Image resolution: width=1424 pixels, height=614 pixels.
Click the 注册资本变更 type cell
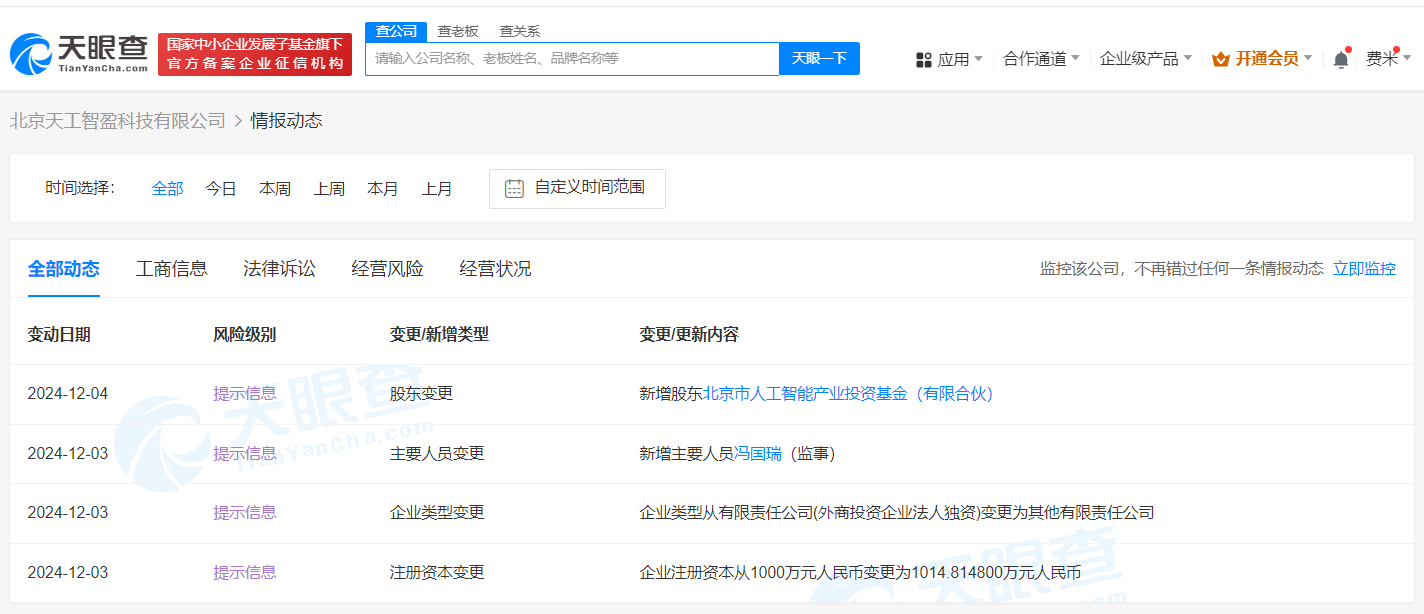point(437,572)
